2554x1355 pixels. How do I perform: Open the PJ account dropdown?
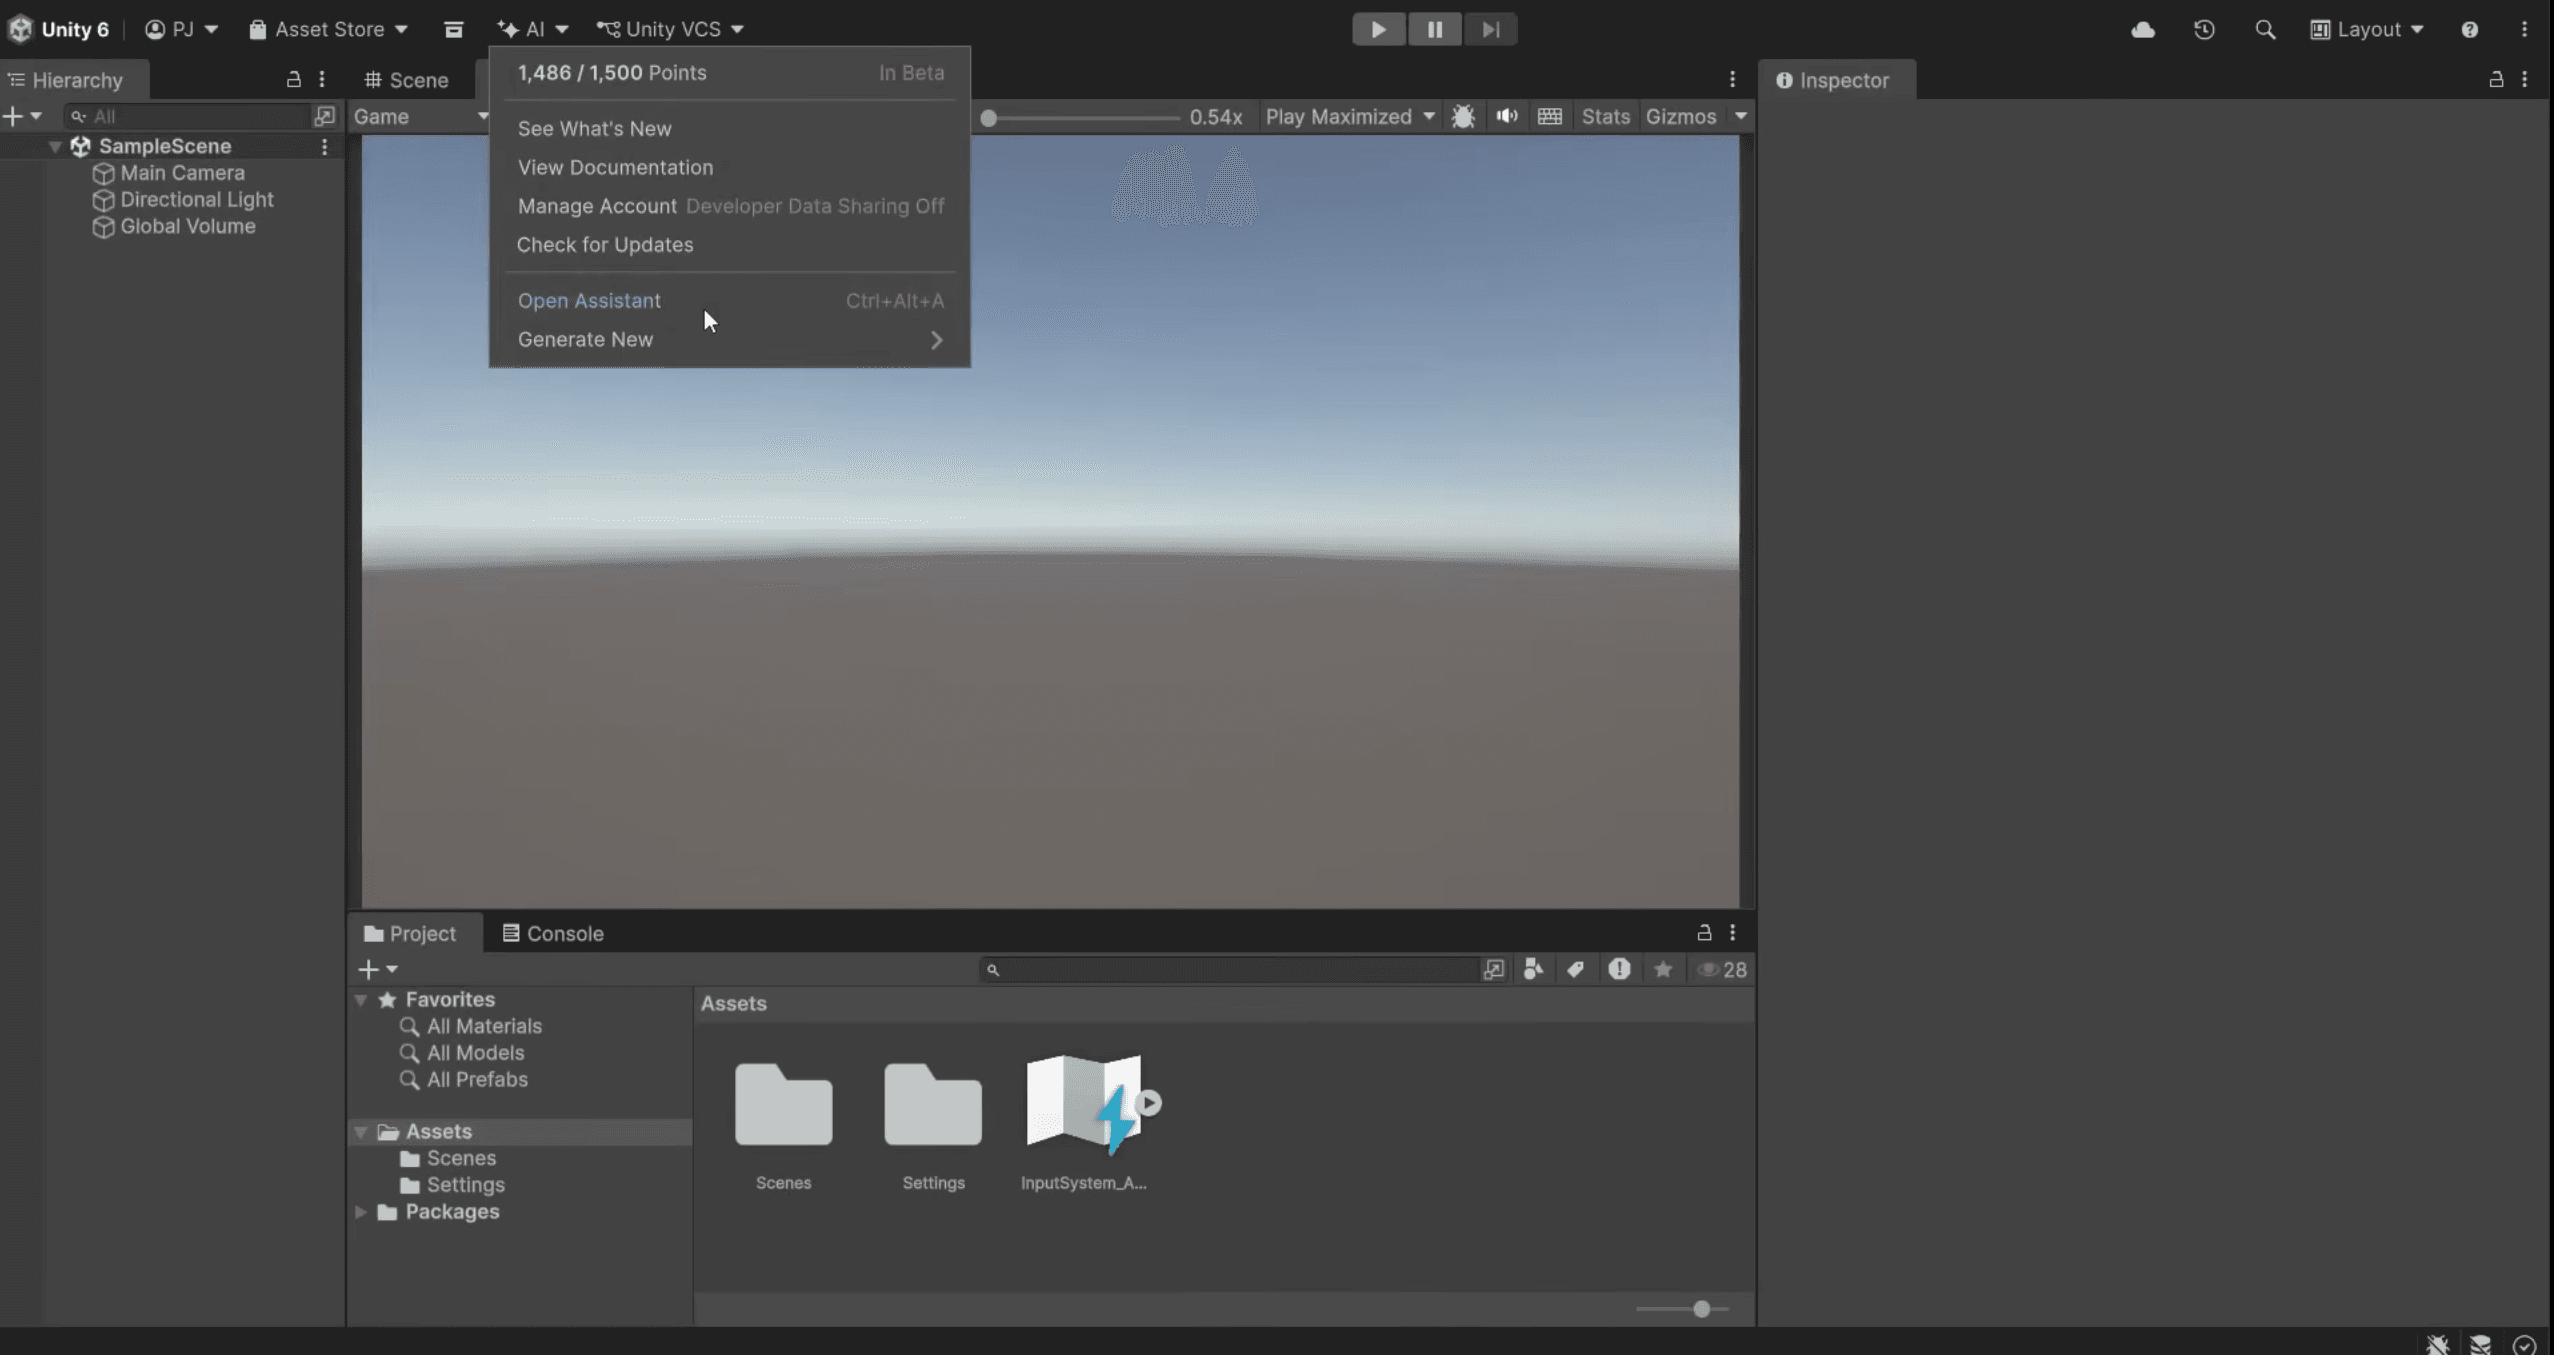pyautogui.click(x=181, y=29)
